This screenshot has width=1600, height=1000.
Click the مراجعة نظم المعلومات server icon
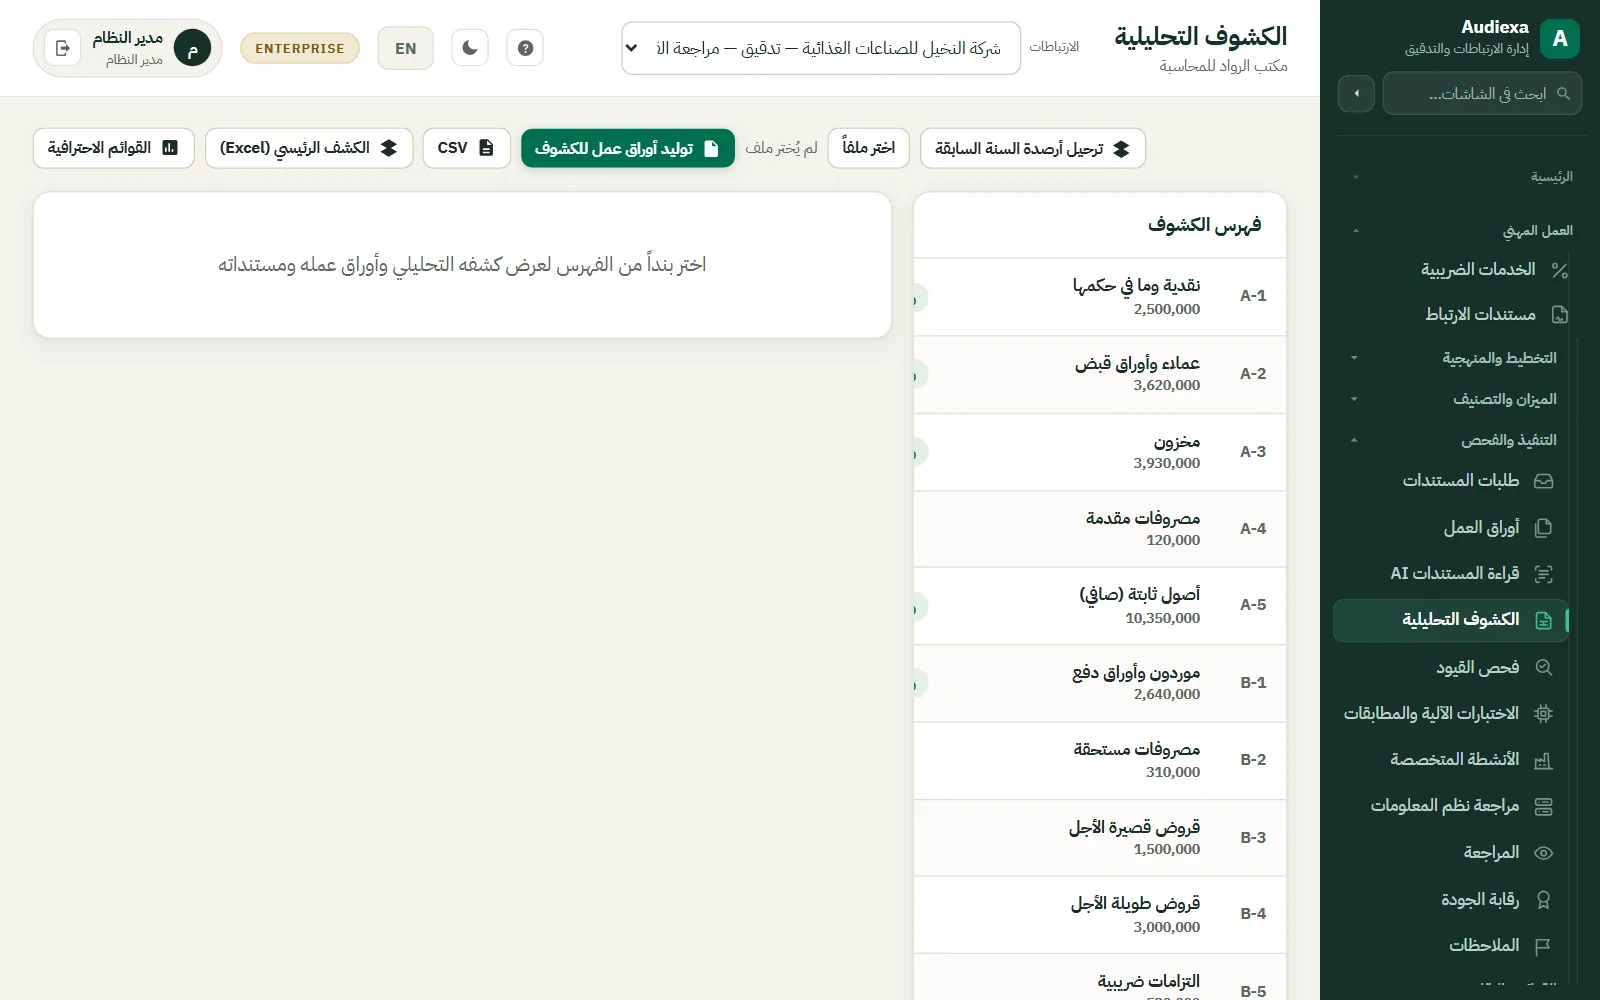coord(1544,806)
